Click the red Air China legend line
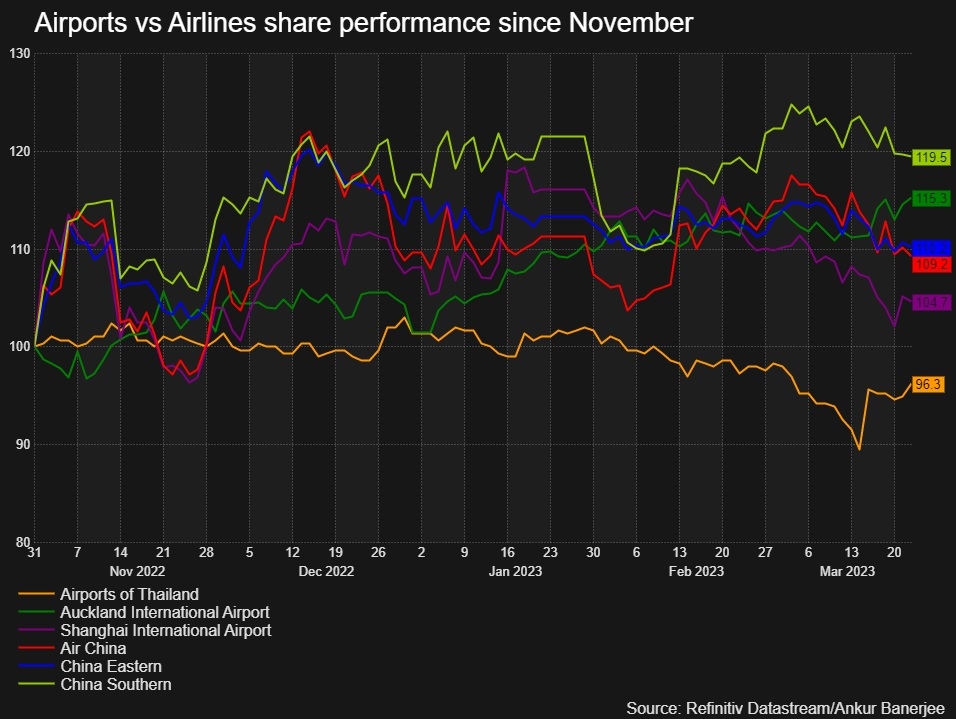 (37, 648)
